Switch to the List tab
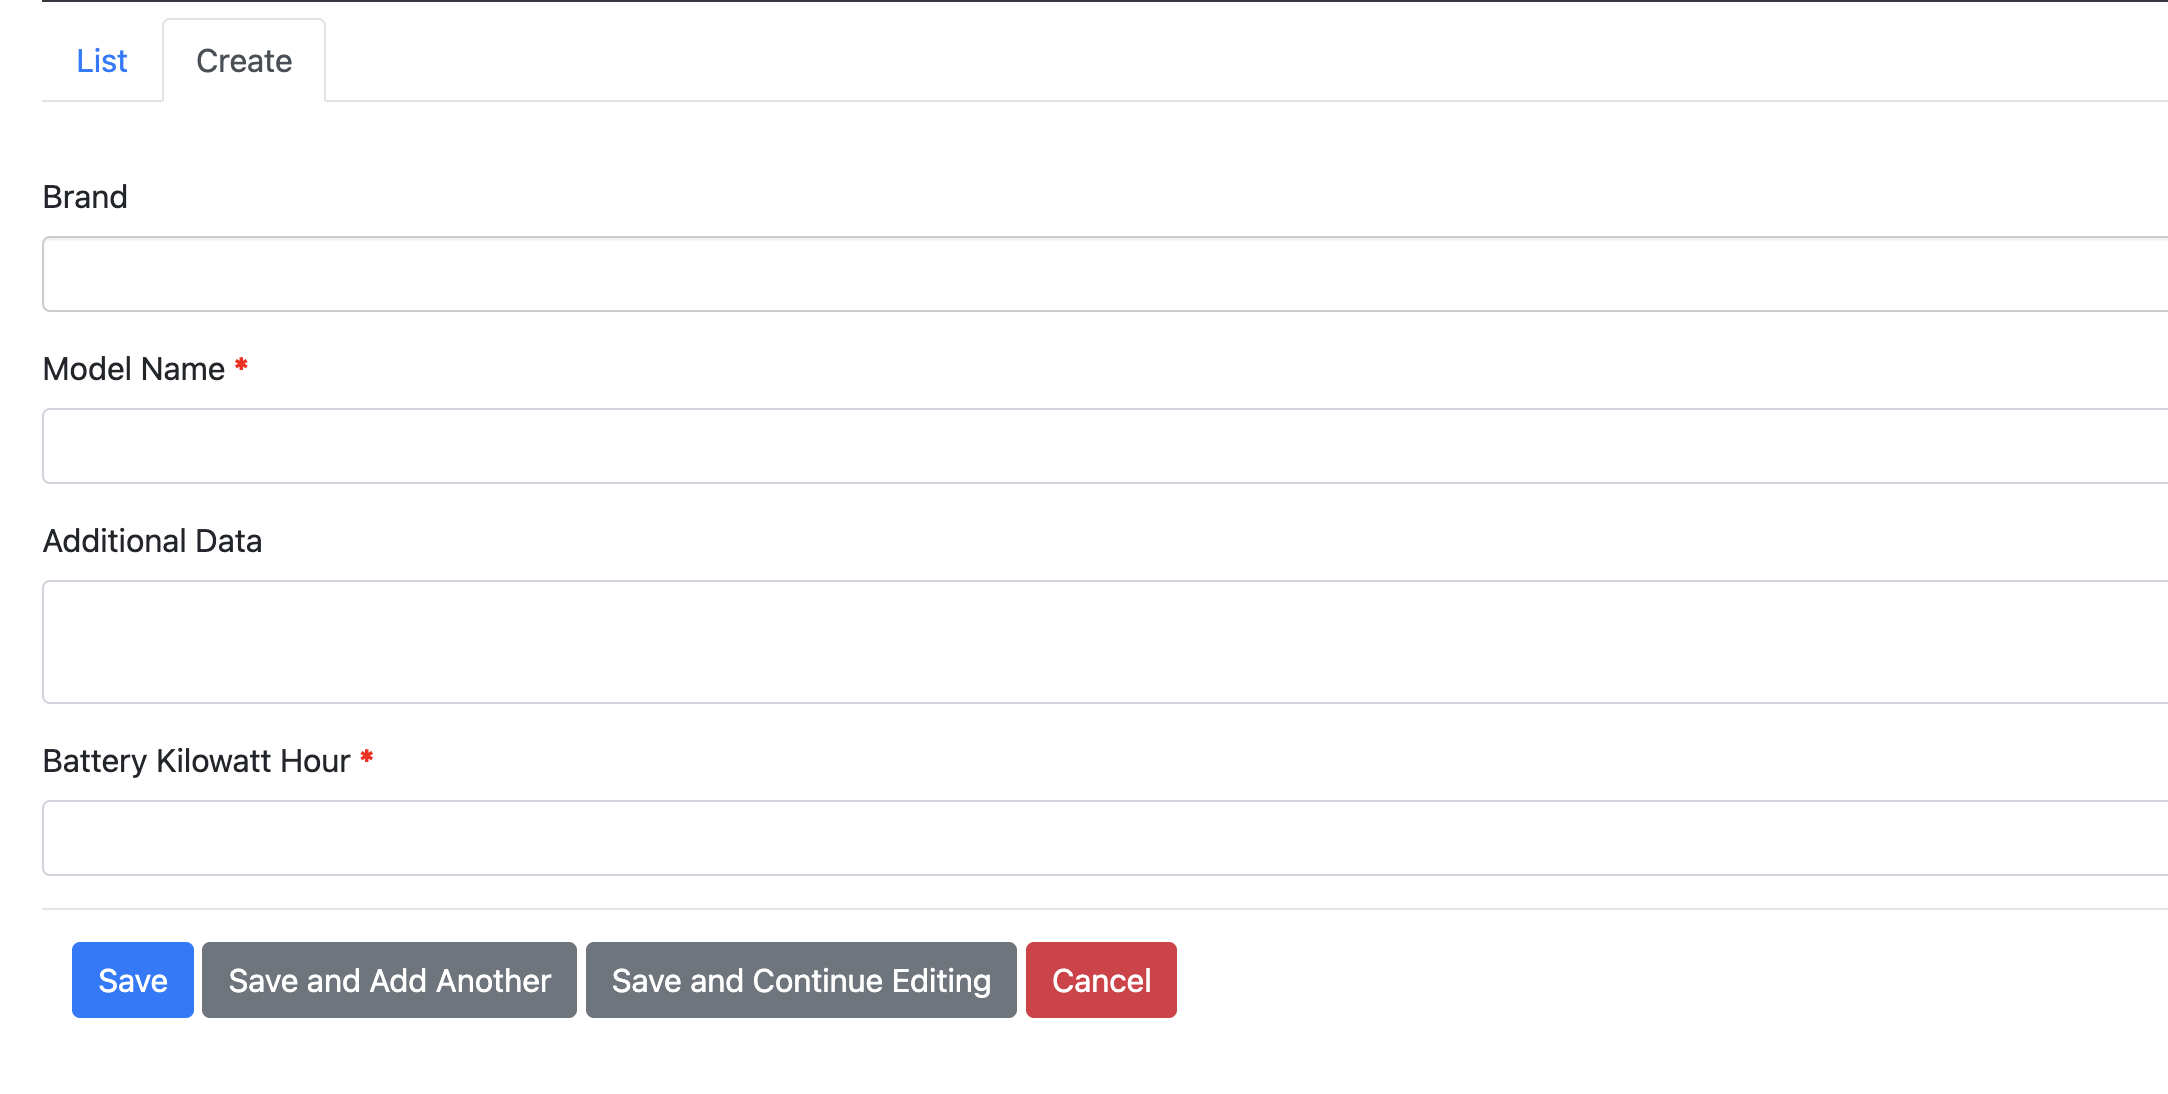 click(102, 61)
